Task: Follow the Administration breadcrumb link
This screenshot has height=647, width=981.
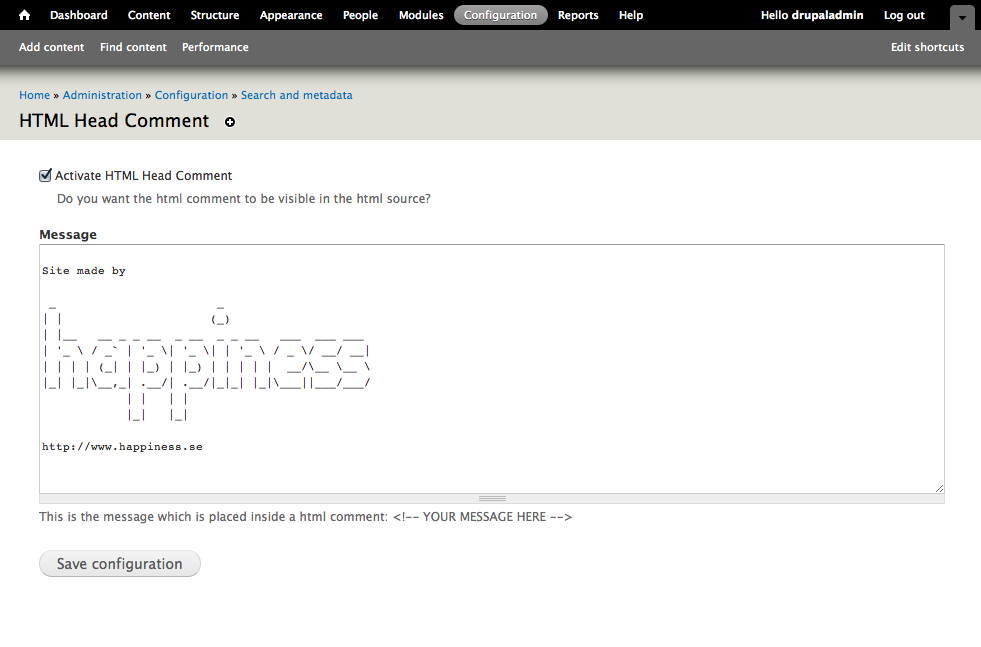Action: (x=102, y=95)
